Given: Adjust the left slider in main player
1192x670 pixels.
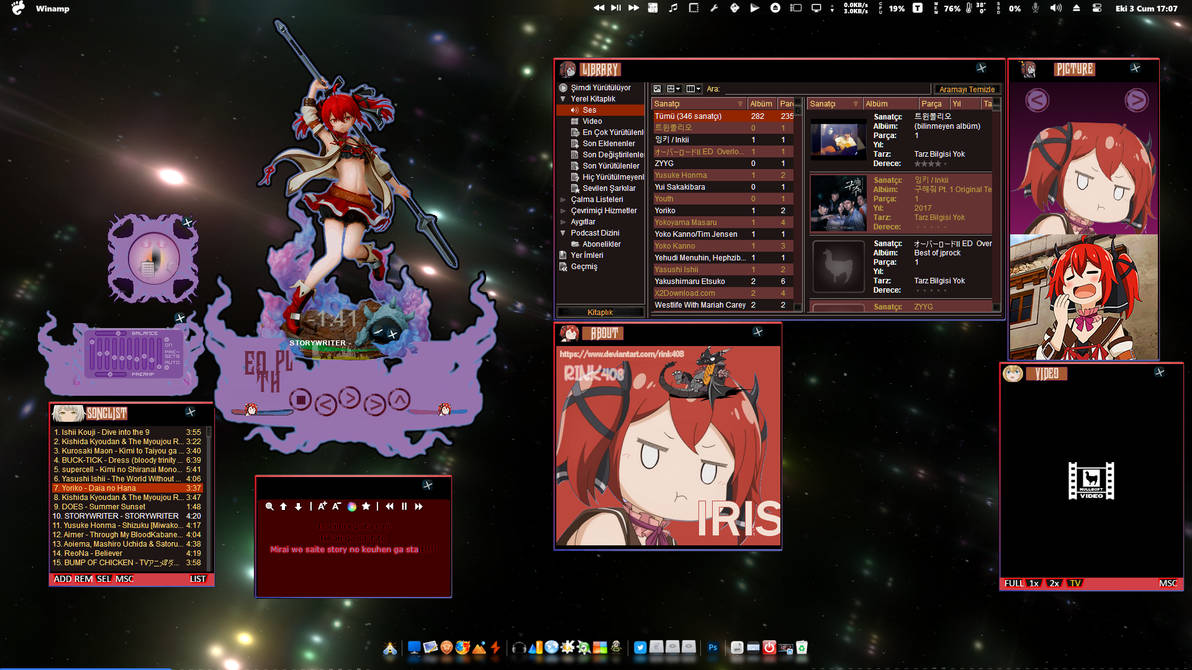Looking at the screenshot, I should point(263,411).
